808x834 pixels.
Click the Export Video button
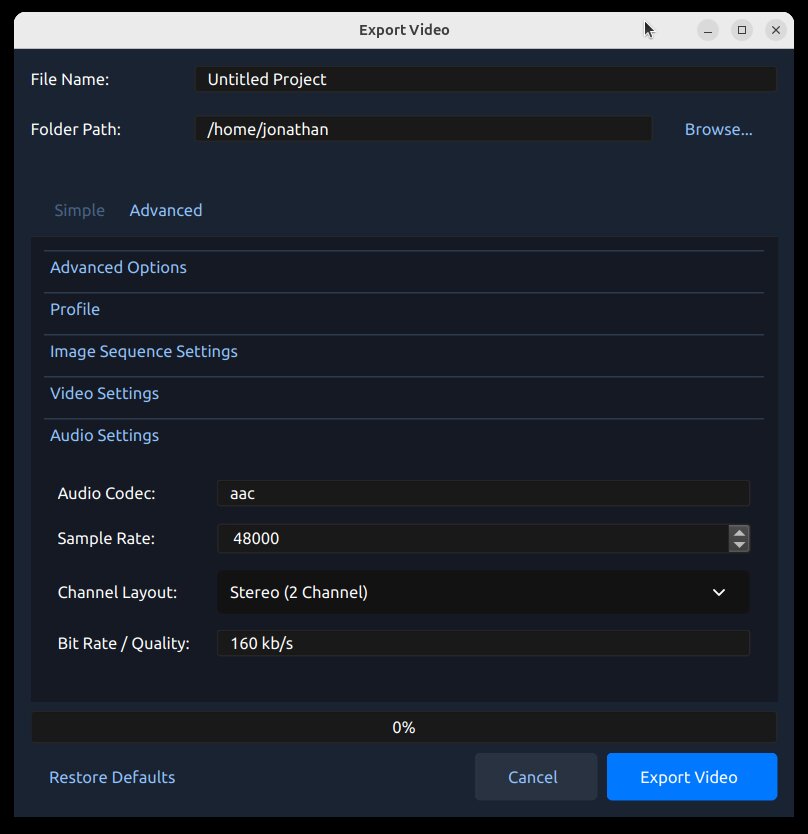point(691,777)
